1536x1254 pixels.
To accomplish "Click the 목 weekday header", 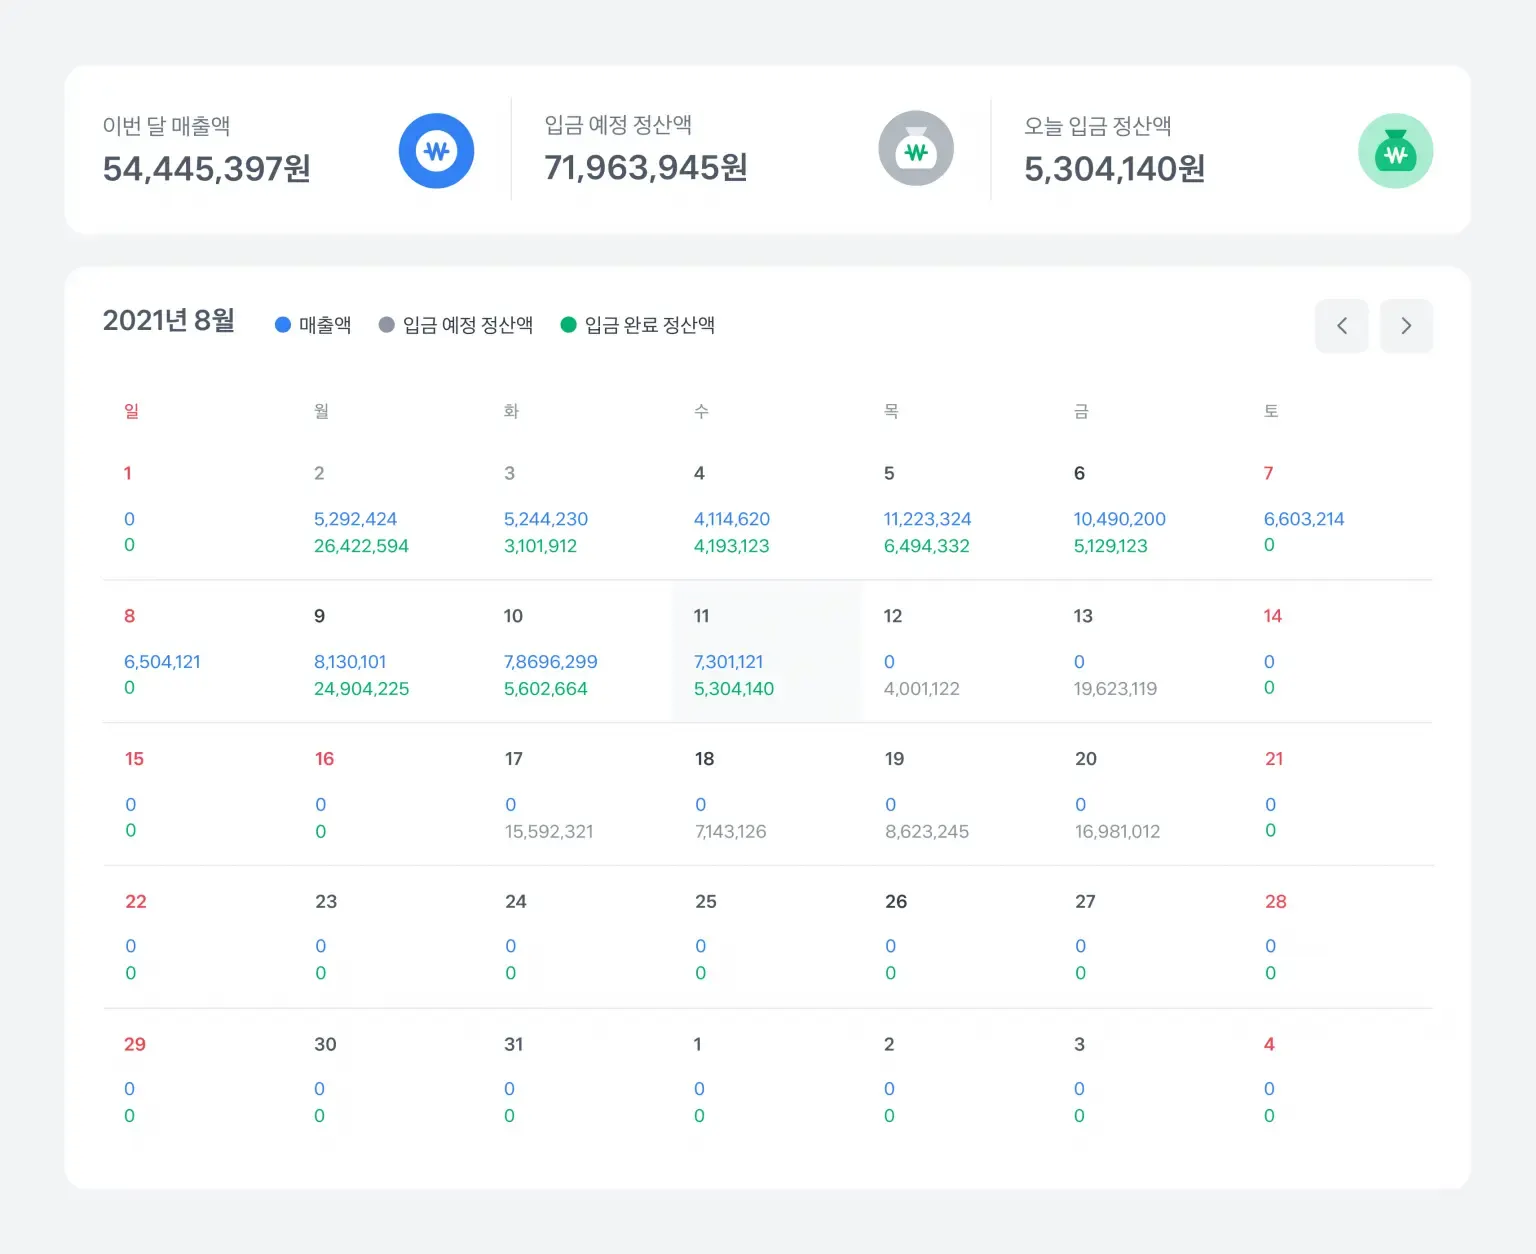I will 891,411.
